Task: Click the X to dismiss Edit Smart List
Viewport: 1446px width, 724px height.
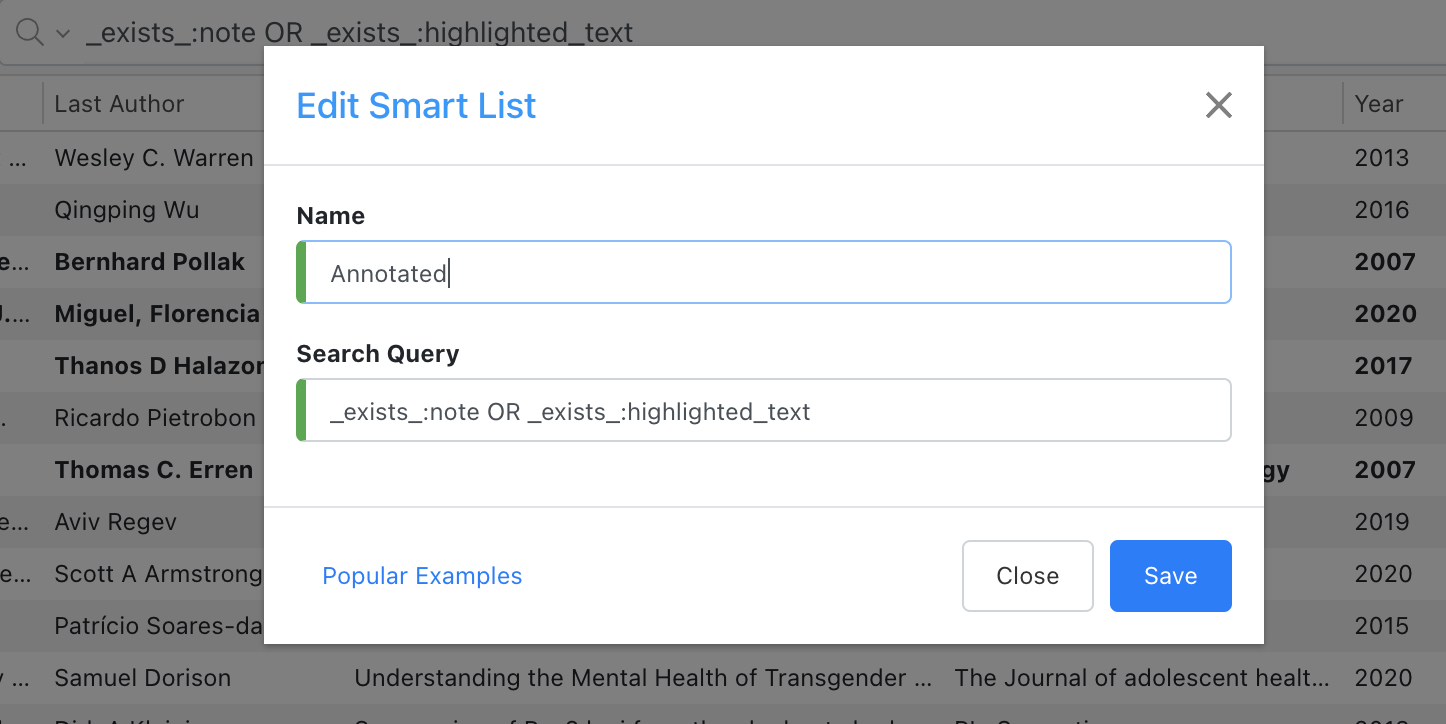Action: click(x=1218, y=104)
